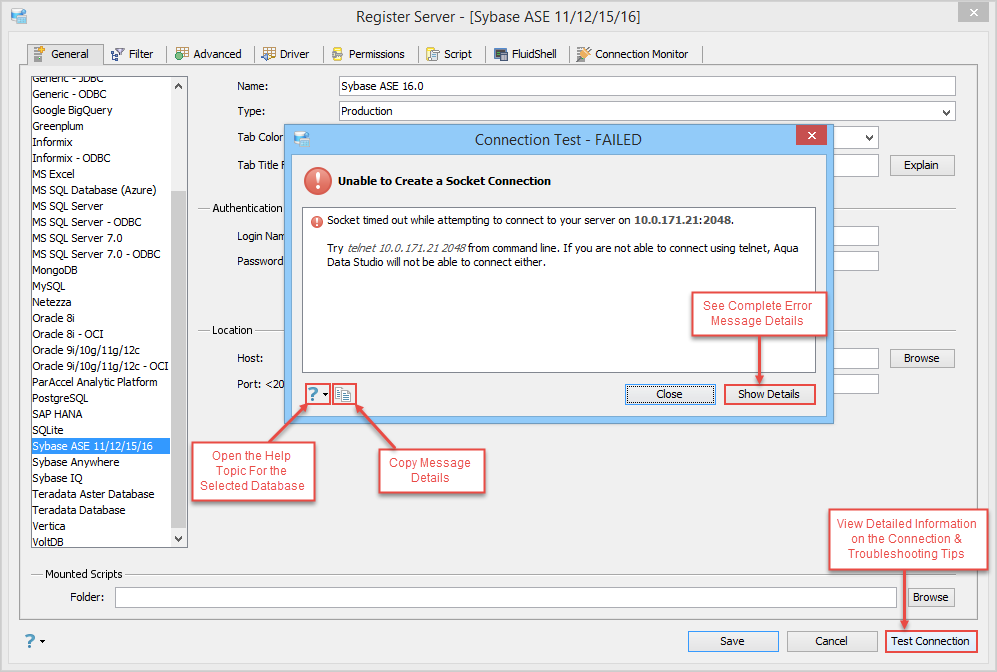Select MongoDB in the database list
The width and height of the screenshot is (997, 672).
tap(55, 270)
